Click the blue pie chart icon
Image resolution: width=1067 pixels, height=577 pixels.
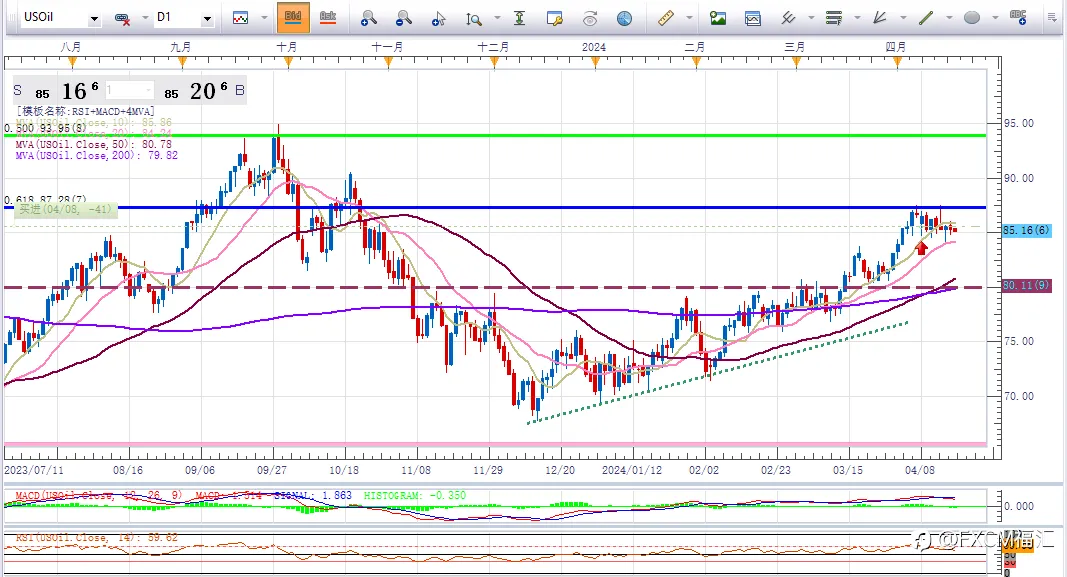(624, 18)
